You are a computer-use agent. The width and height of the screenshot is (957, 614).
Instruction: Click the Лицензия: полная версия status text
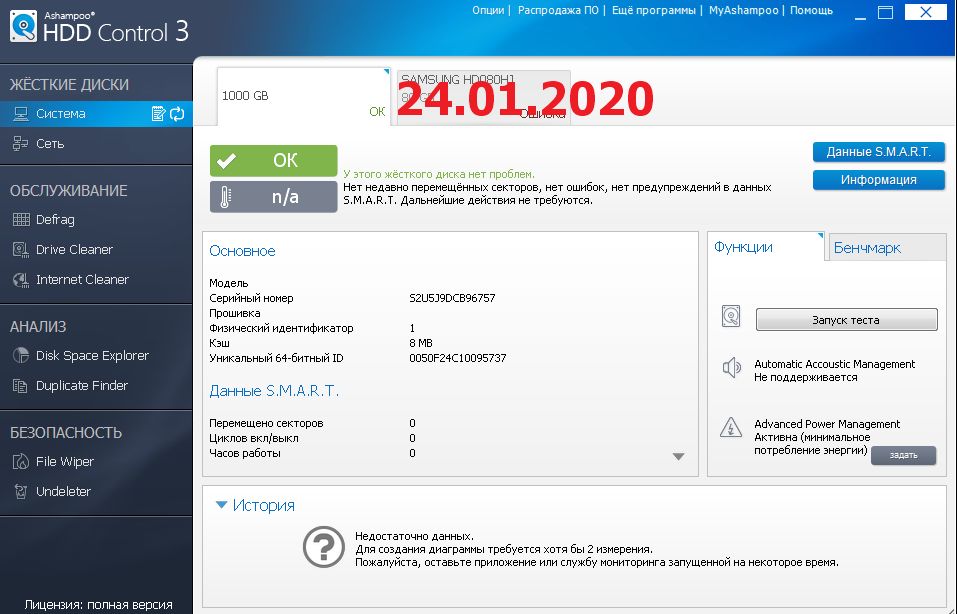click(98, 605)
